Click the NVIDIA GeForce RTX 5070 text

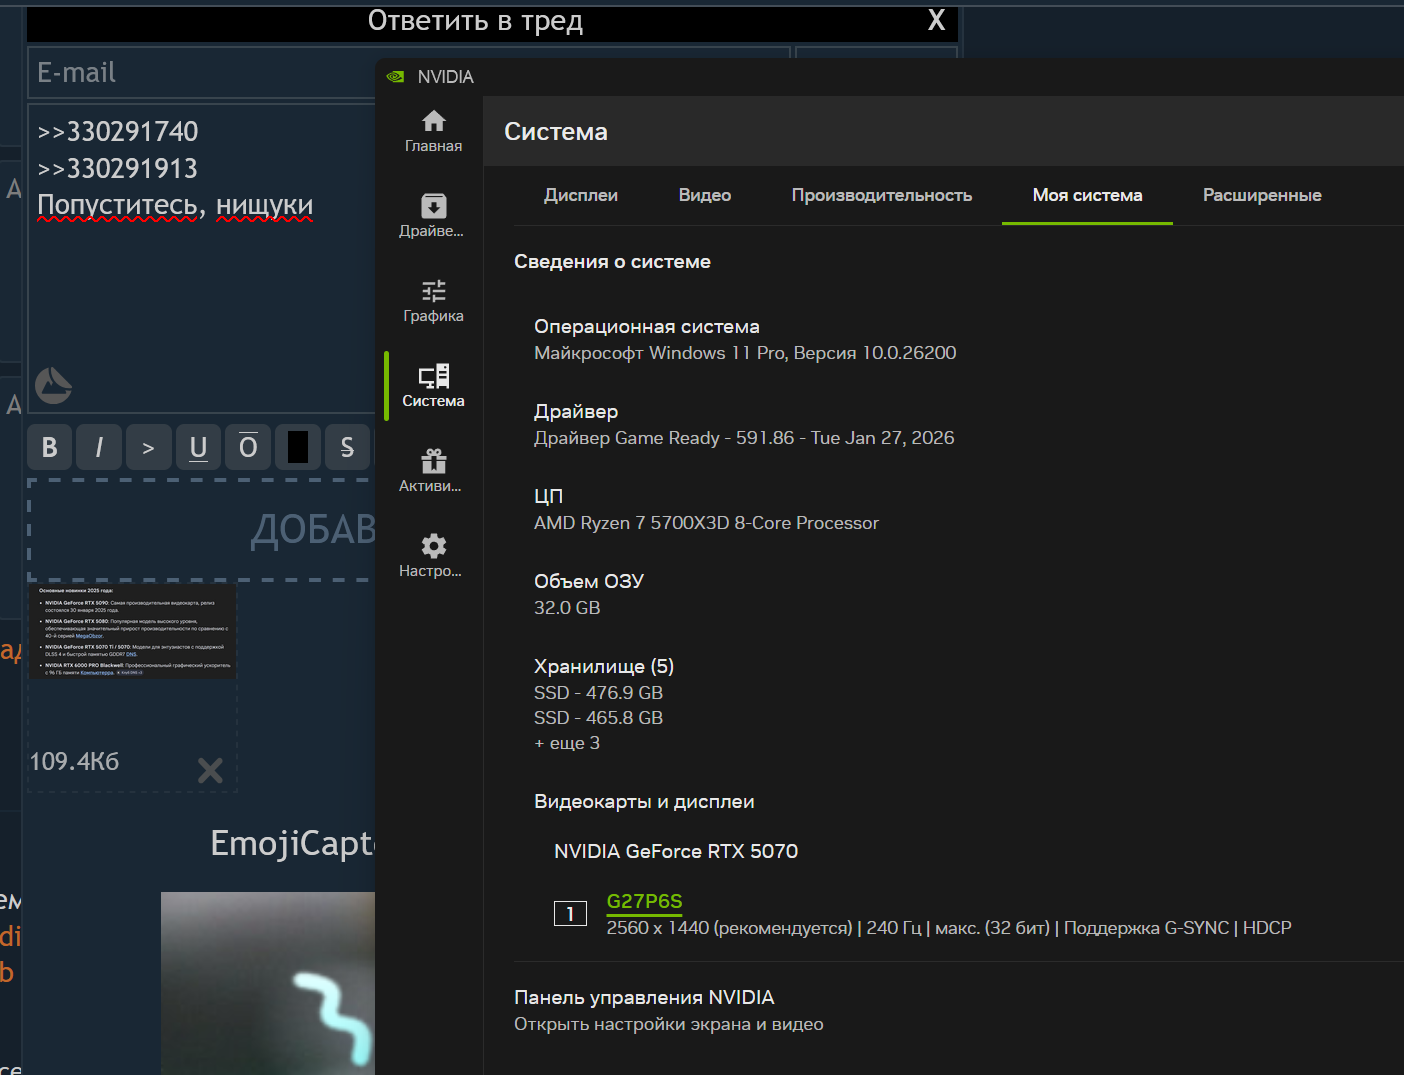coord(676,851)
